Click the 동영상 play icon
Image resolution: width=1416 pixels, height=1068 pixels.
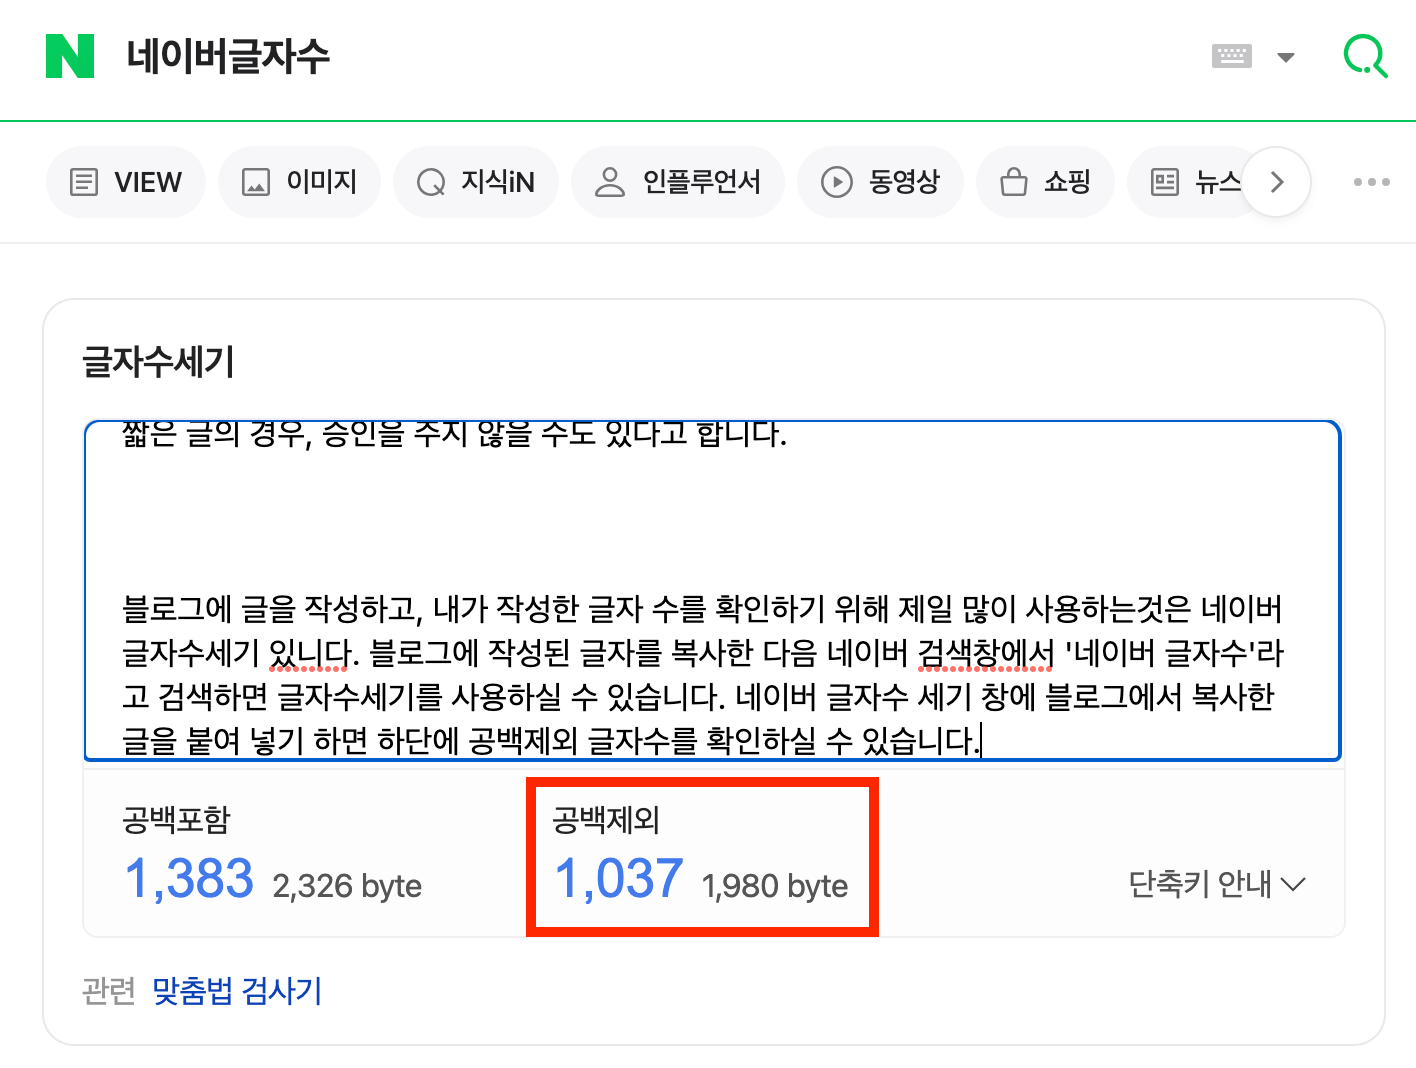click(836, 181)
